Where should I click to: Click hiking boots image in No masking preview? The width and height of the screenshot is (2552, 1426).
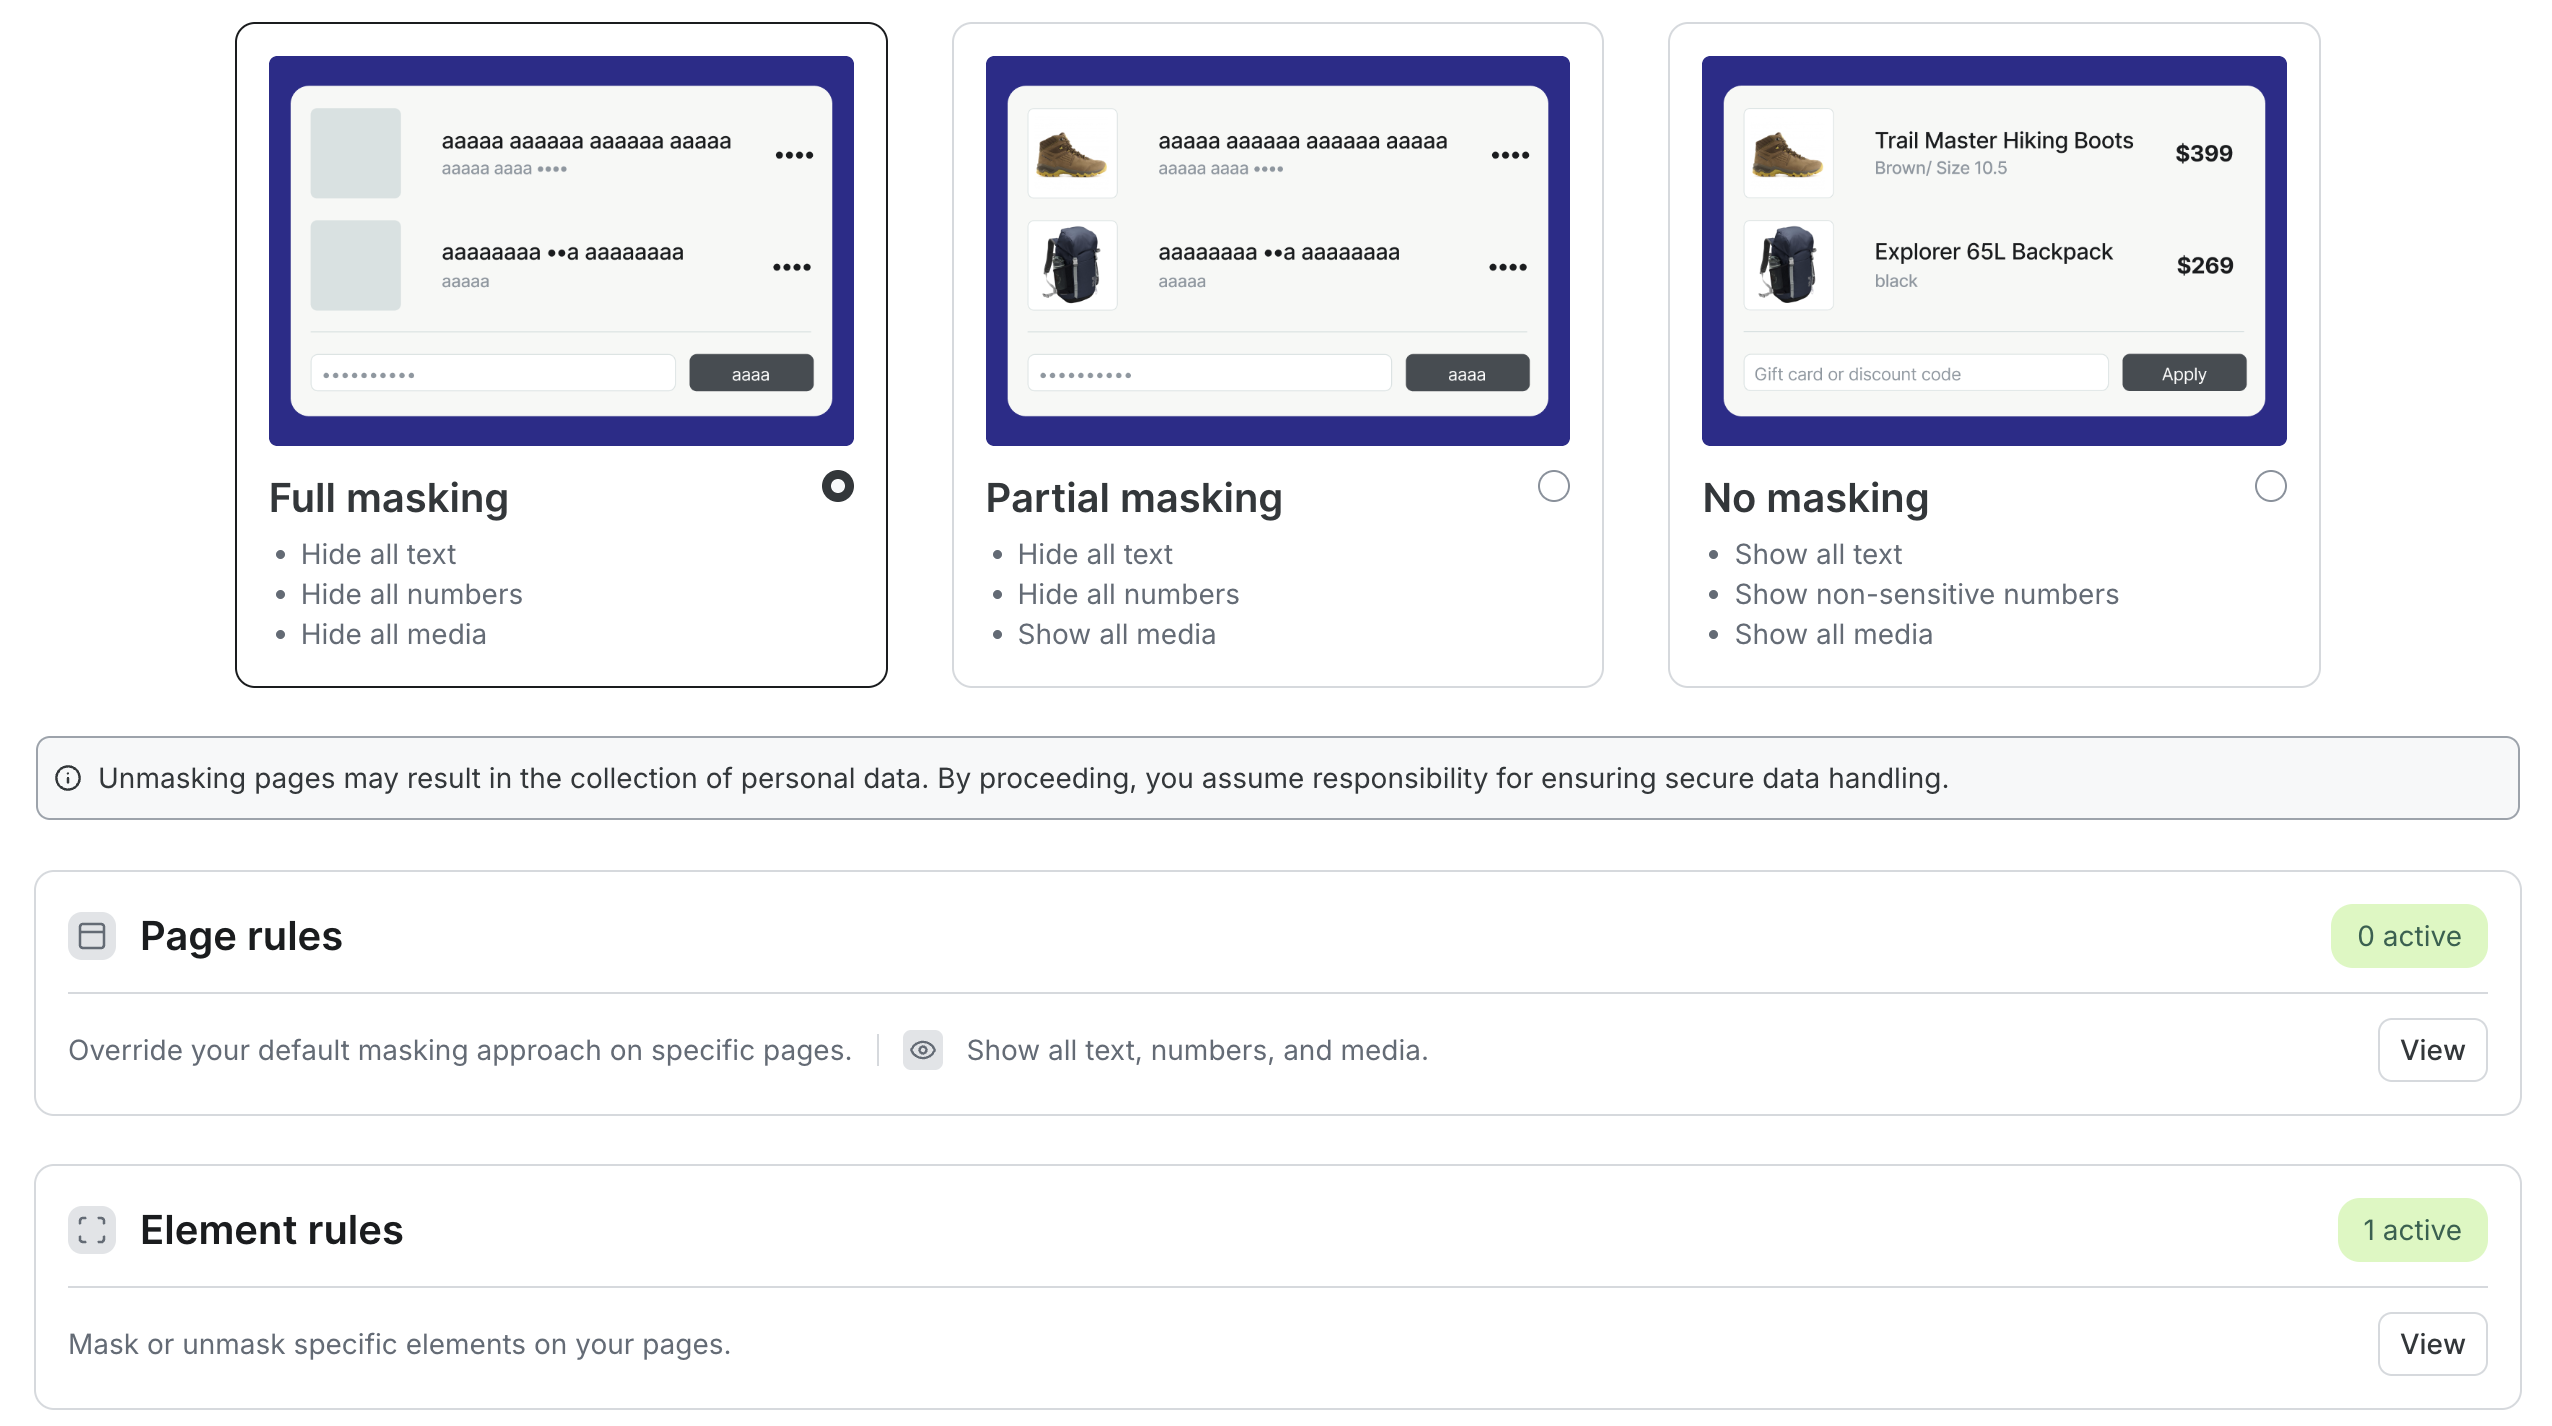[x=1788, y=153]
